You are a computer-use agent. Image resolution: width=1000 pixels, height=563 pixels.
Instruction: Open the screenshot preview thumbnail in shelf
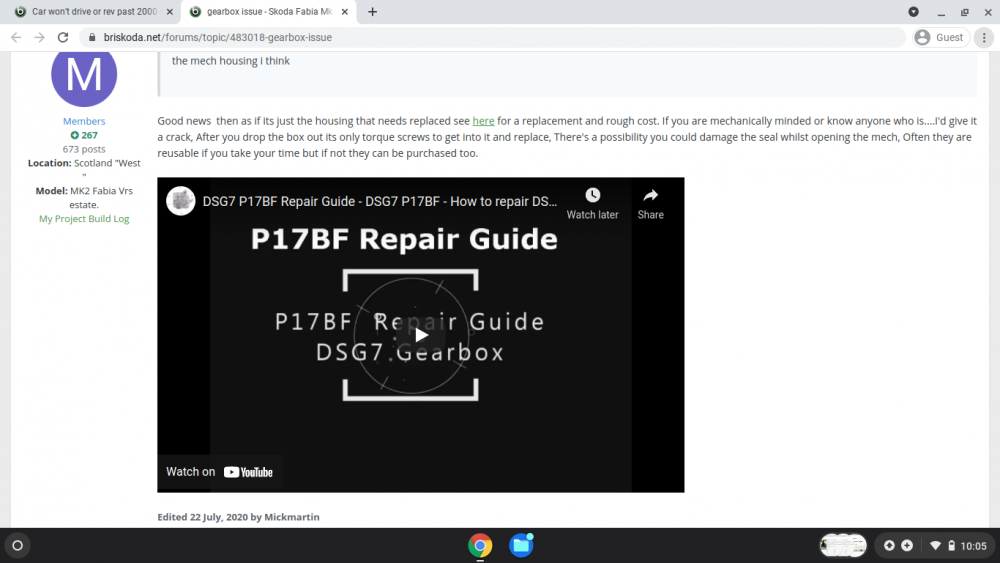(842, 546)
